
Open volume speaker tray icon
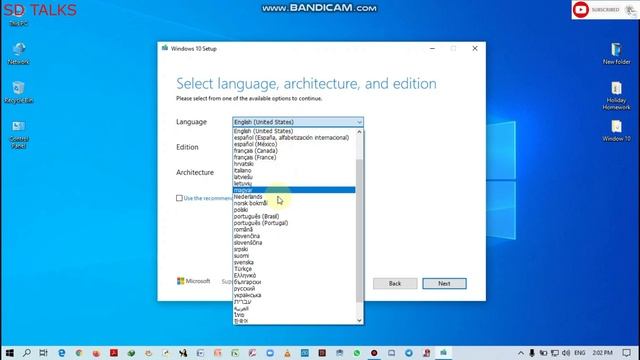pos(566,353)
